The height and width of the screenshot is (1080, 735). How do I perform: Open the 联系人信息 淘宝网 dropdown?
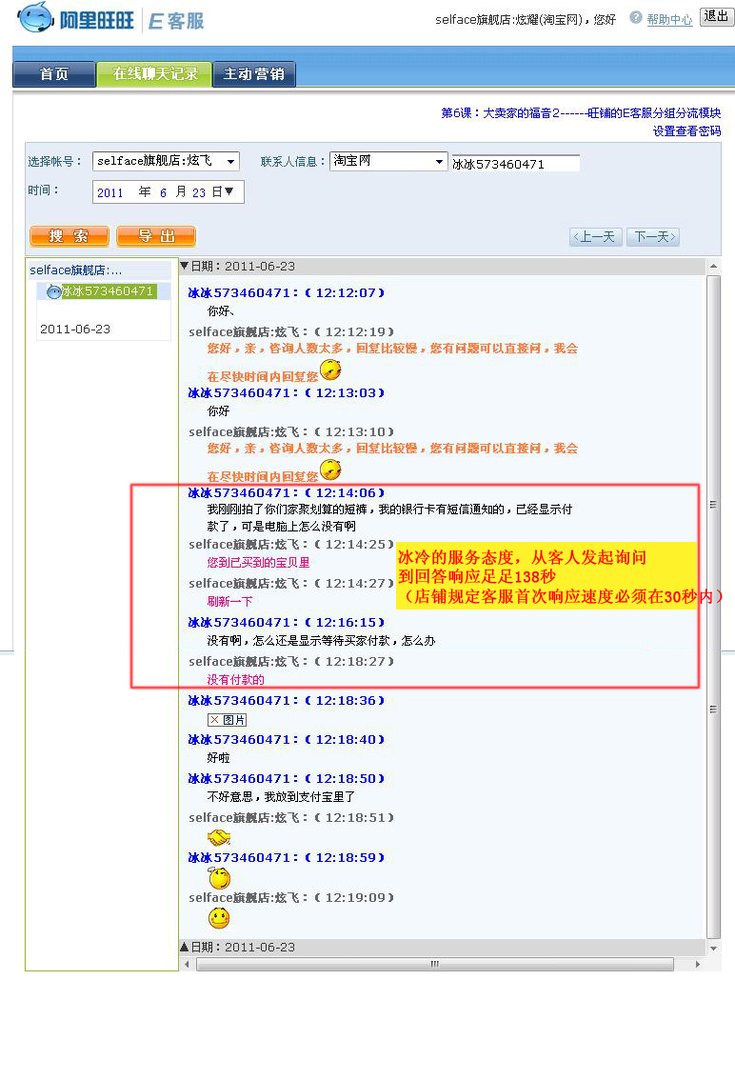click(389, 161)
